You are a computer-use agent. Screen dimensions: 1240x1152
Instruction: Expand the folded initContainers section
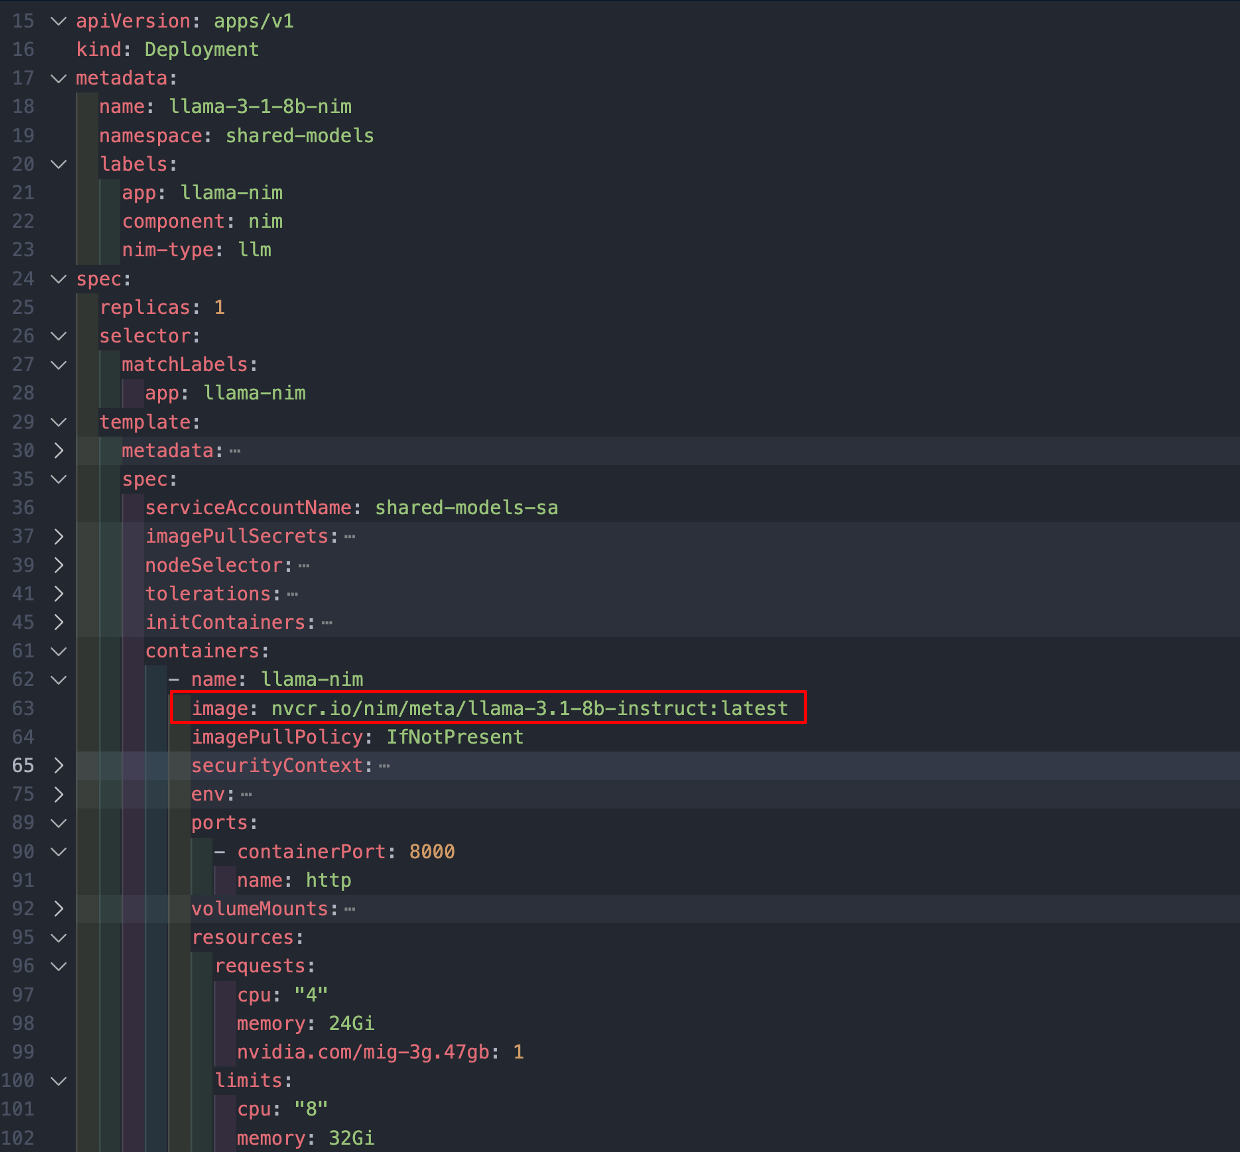tap(59, 622)
